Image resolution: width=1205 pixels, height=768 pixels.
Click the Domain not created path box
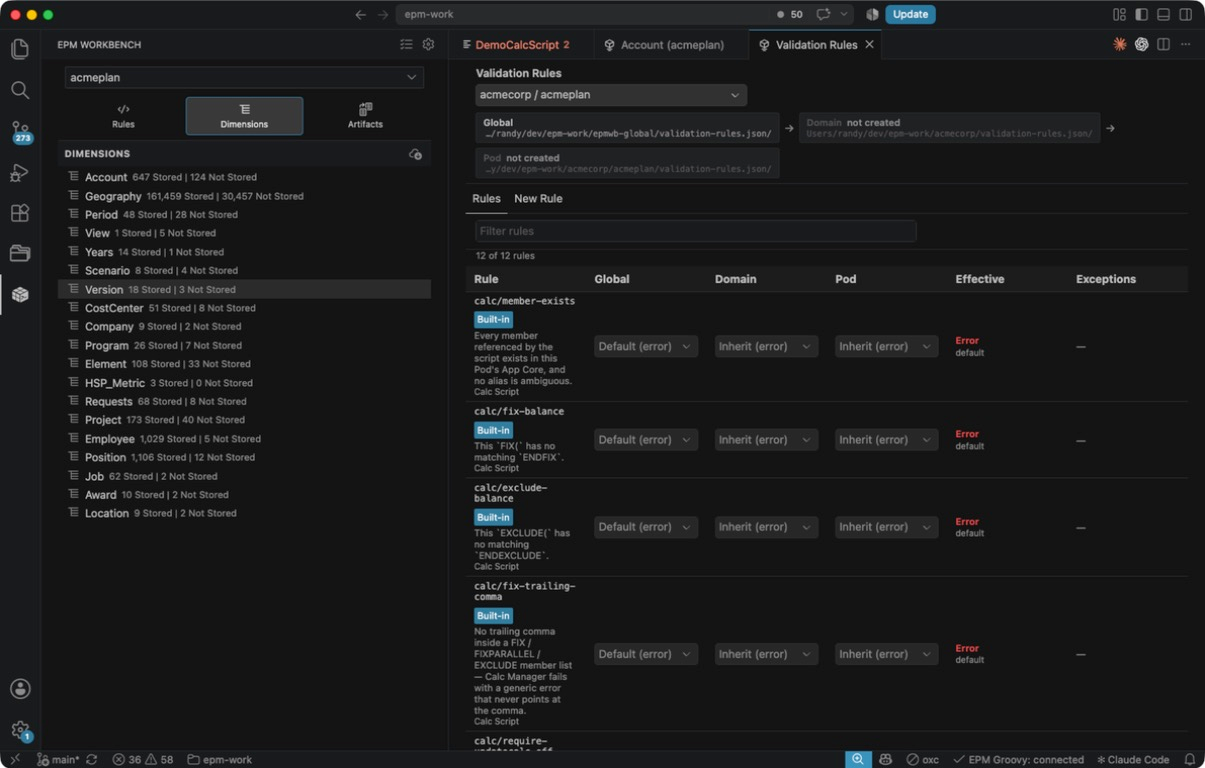pyautogui.click(x=949, y=128)
